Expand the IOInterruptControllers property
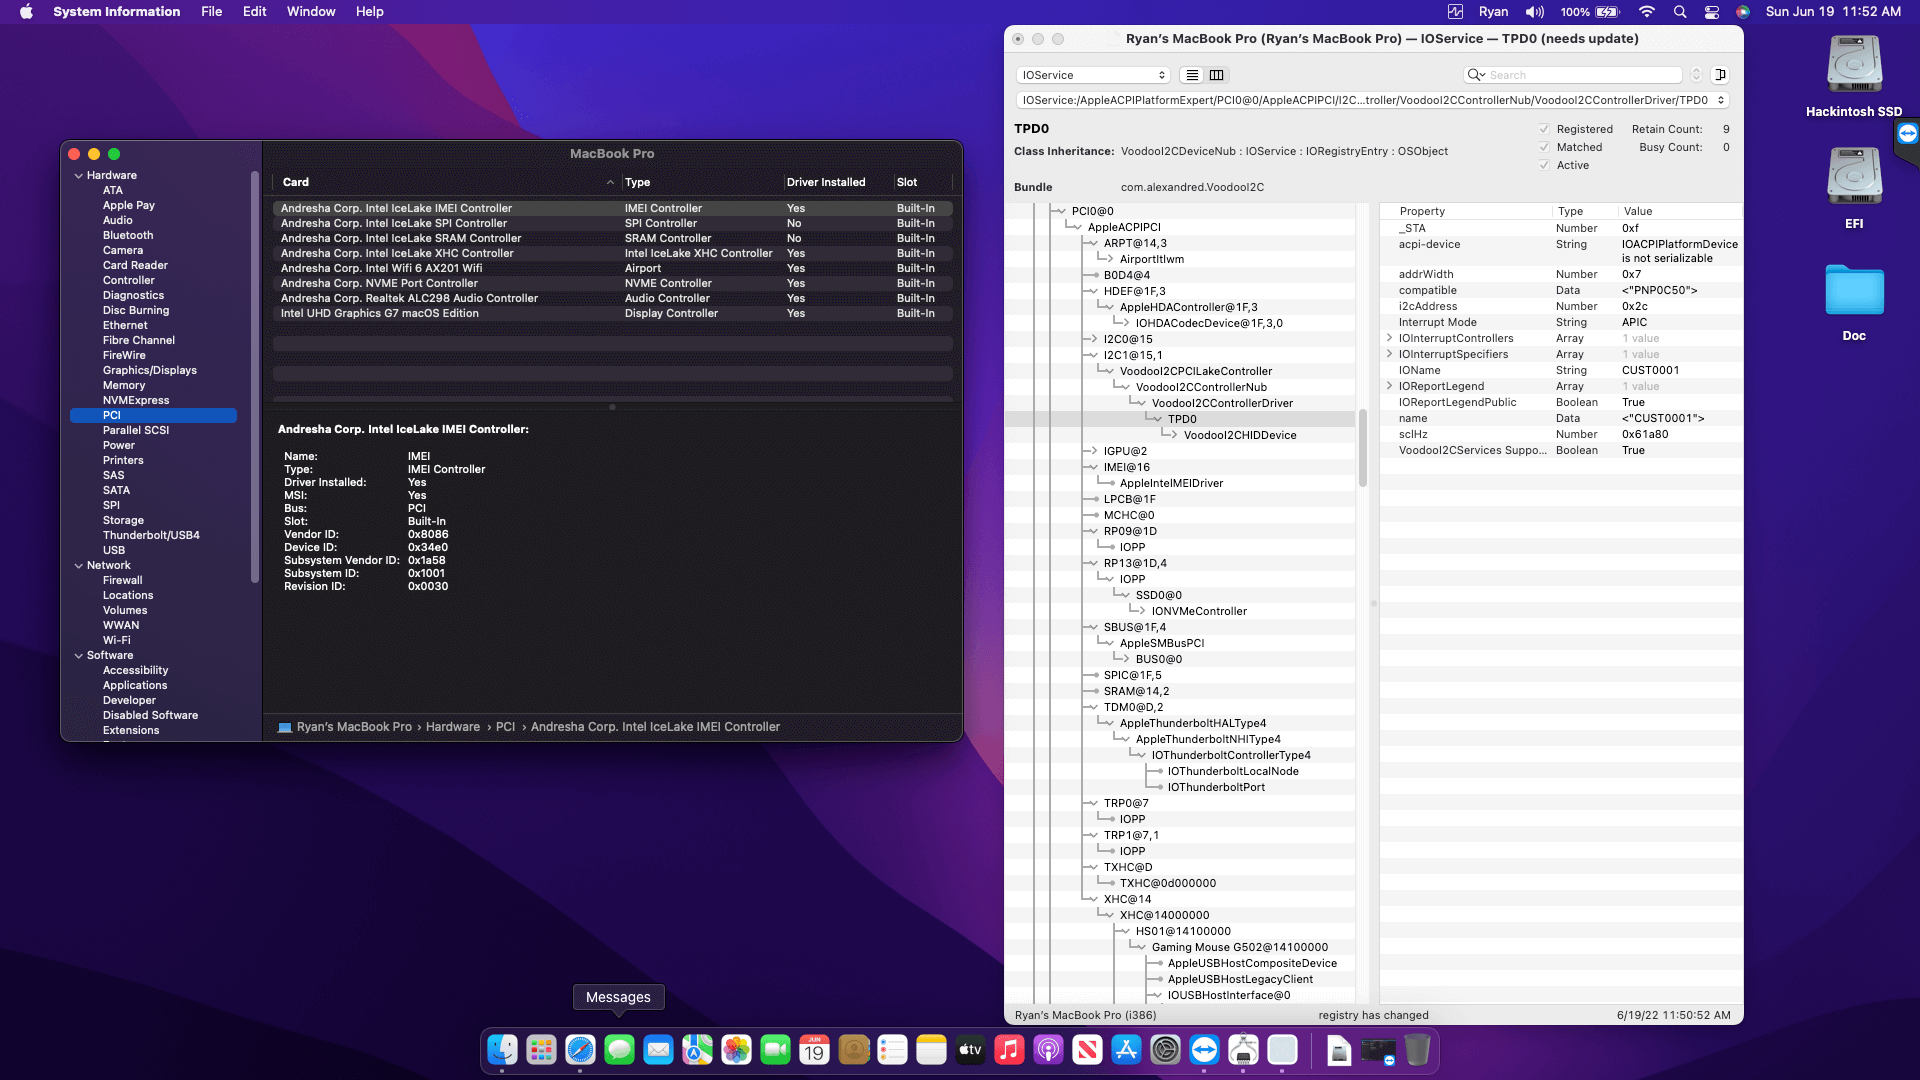Screen dimensions: 1920x1080 point(1389,338)
